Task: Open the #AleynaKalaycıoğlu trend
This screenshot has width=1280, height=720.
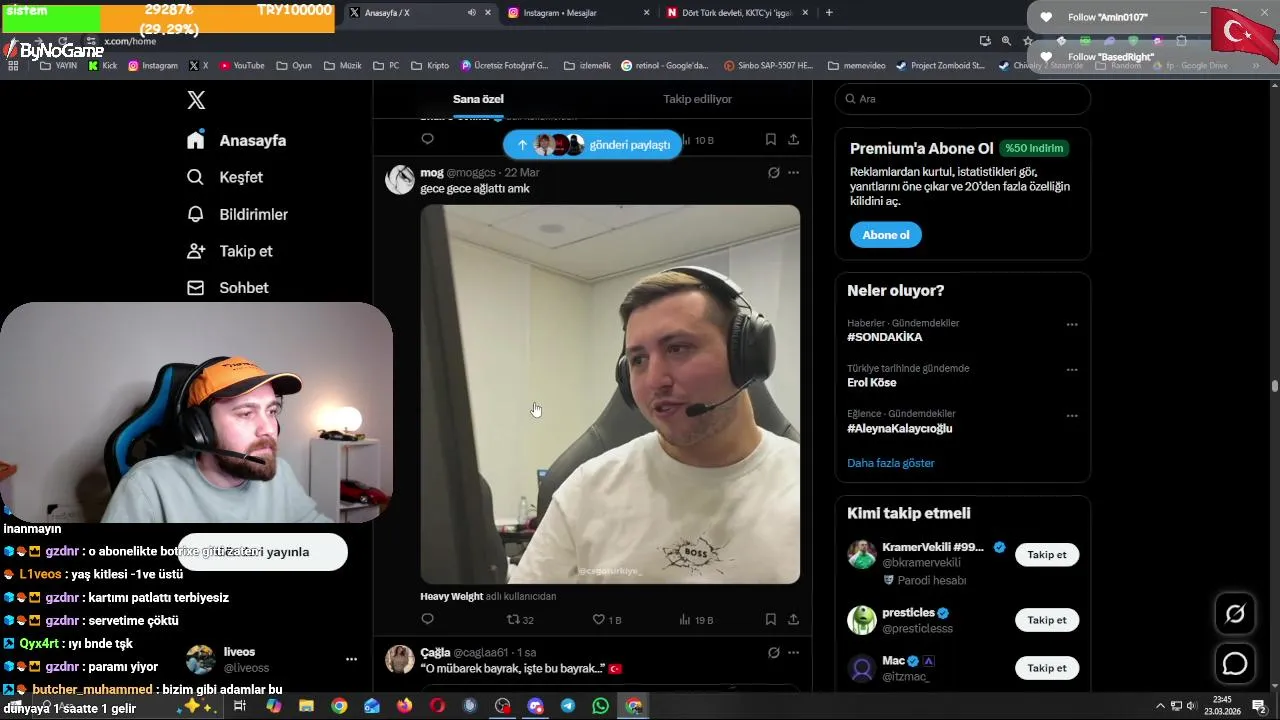Action: click(900, 429)
